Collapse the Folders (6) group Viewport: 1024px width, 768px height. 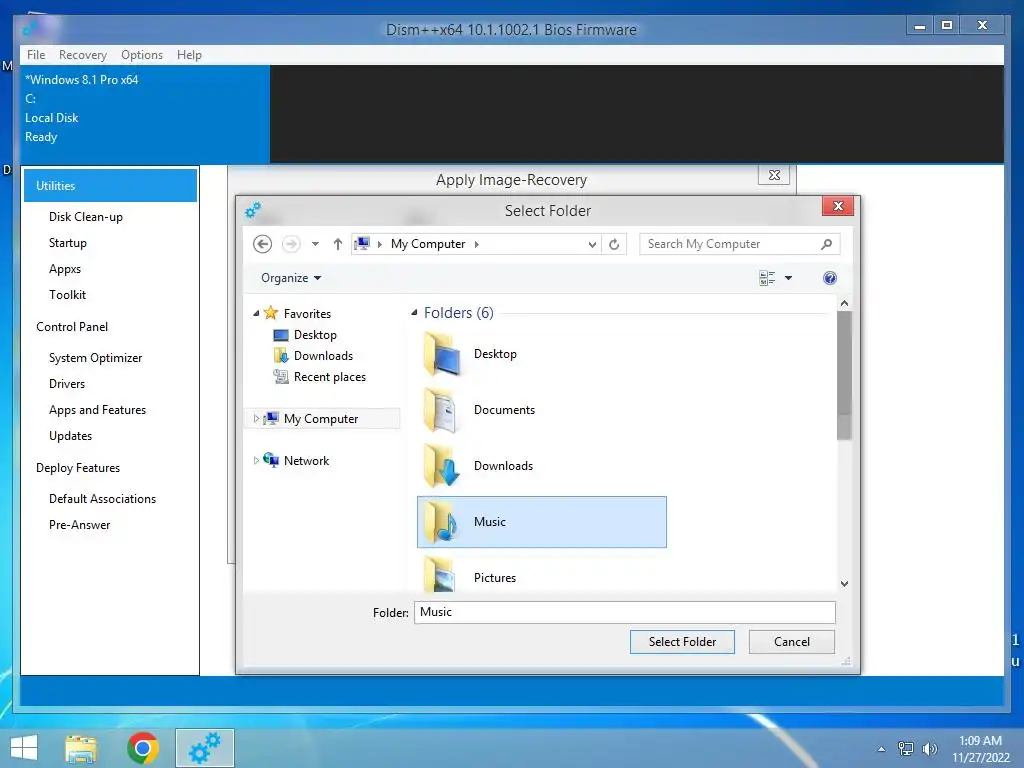tap(414, 313)
